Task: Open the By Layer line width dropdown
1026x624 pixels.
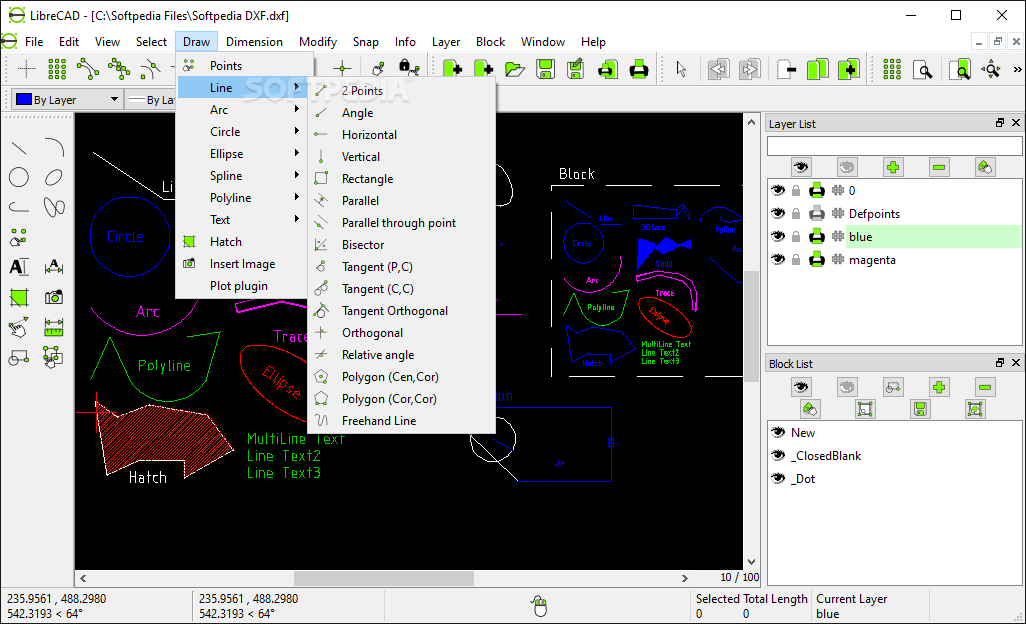Action: tap(152, 99)
